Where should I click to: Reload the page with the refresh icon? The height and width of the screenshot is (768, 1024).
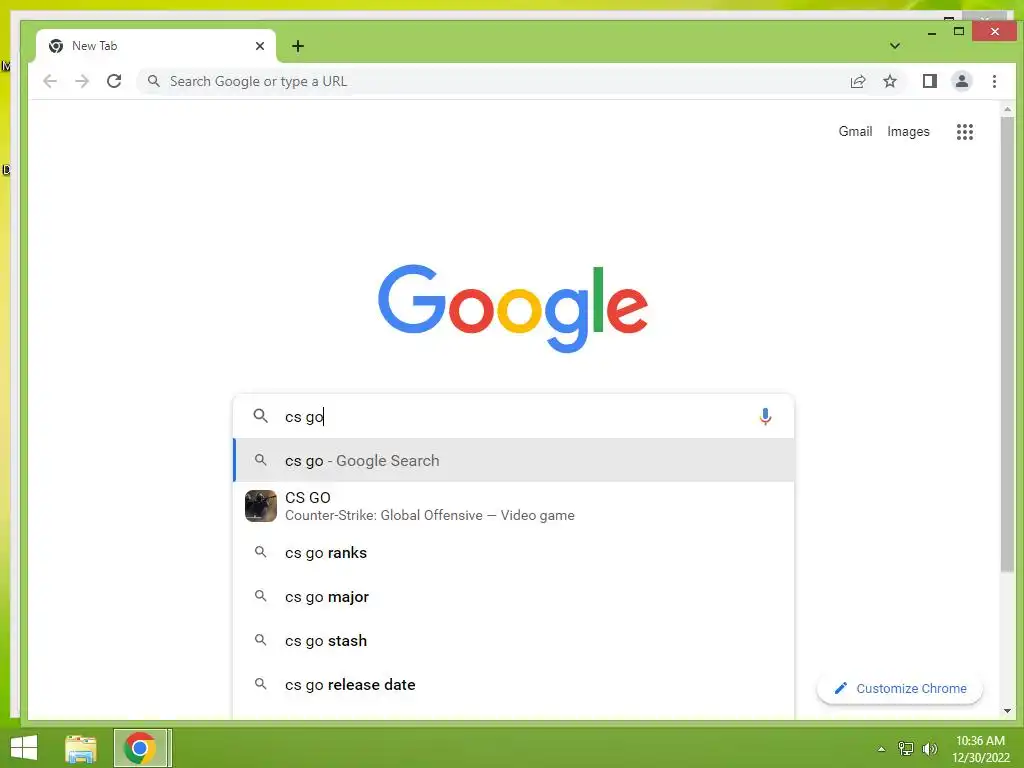click(114, 81)
